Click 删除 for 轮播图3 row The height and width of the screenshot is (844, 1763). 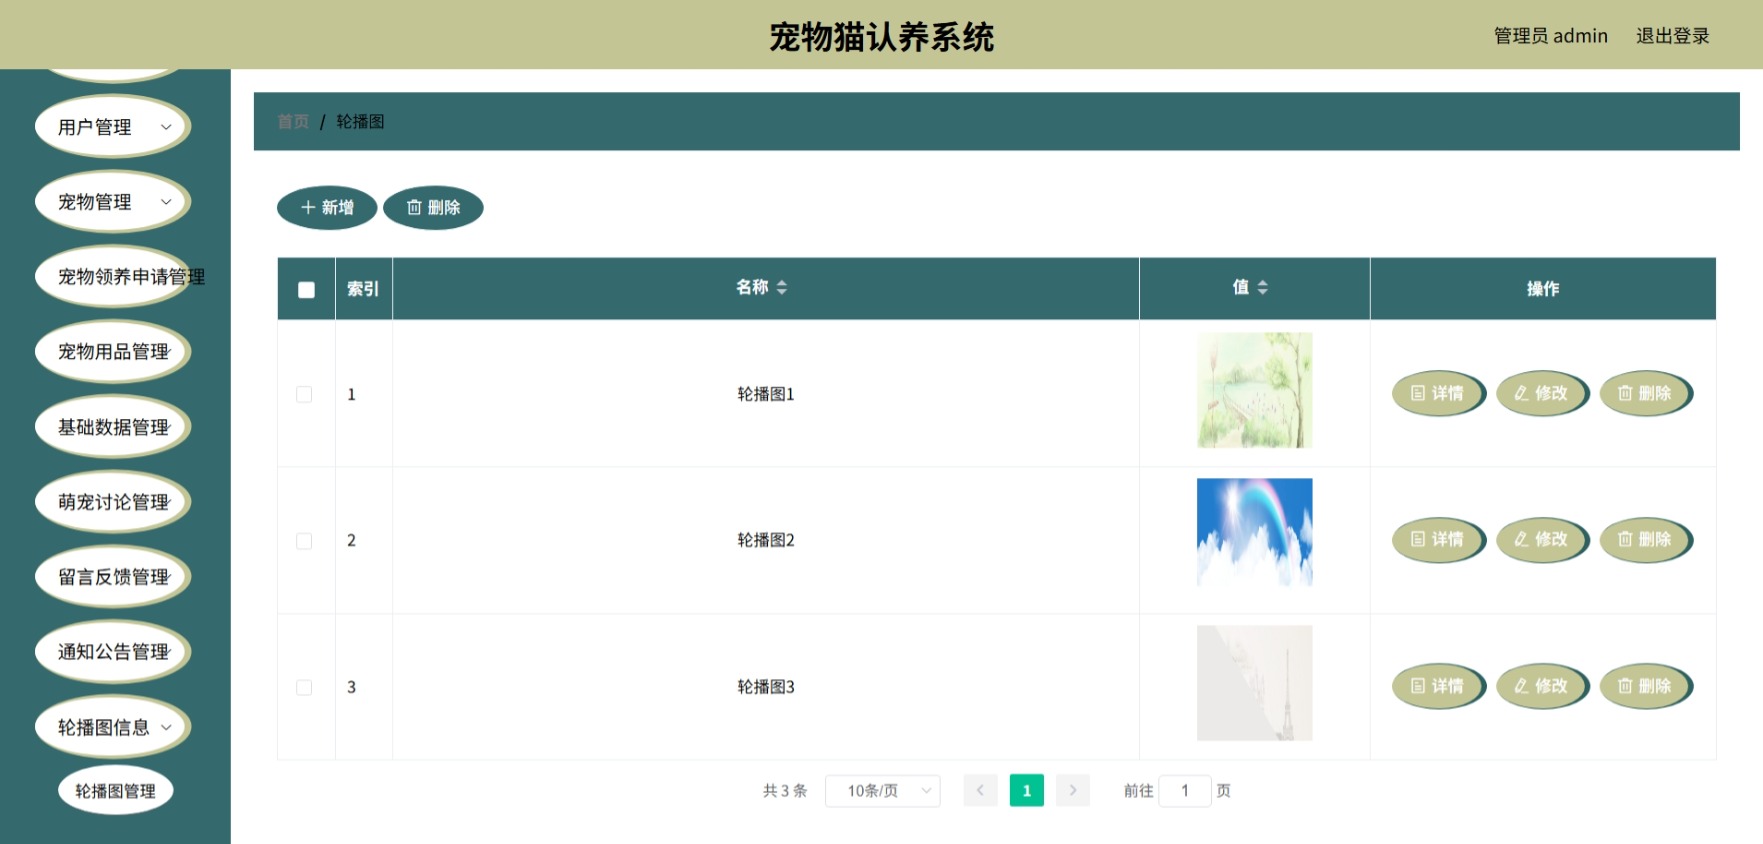coord(1647,686)
